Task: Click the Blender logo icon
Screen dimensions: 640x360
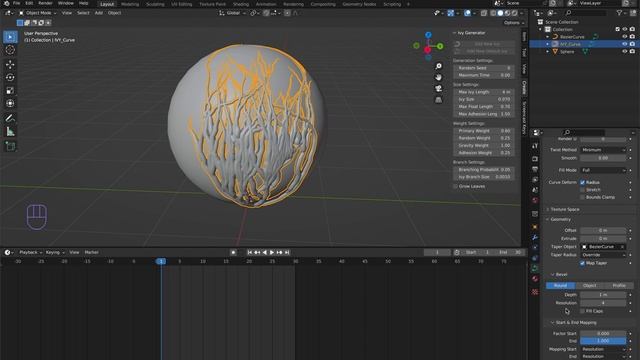Action: click(x=6, y=3)
